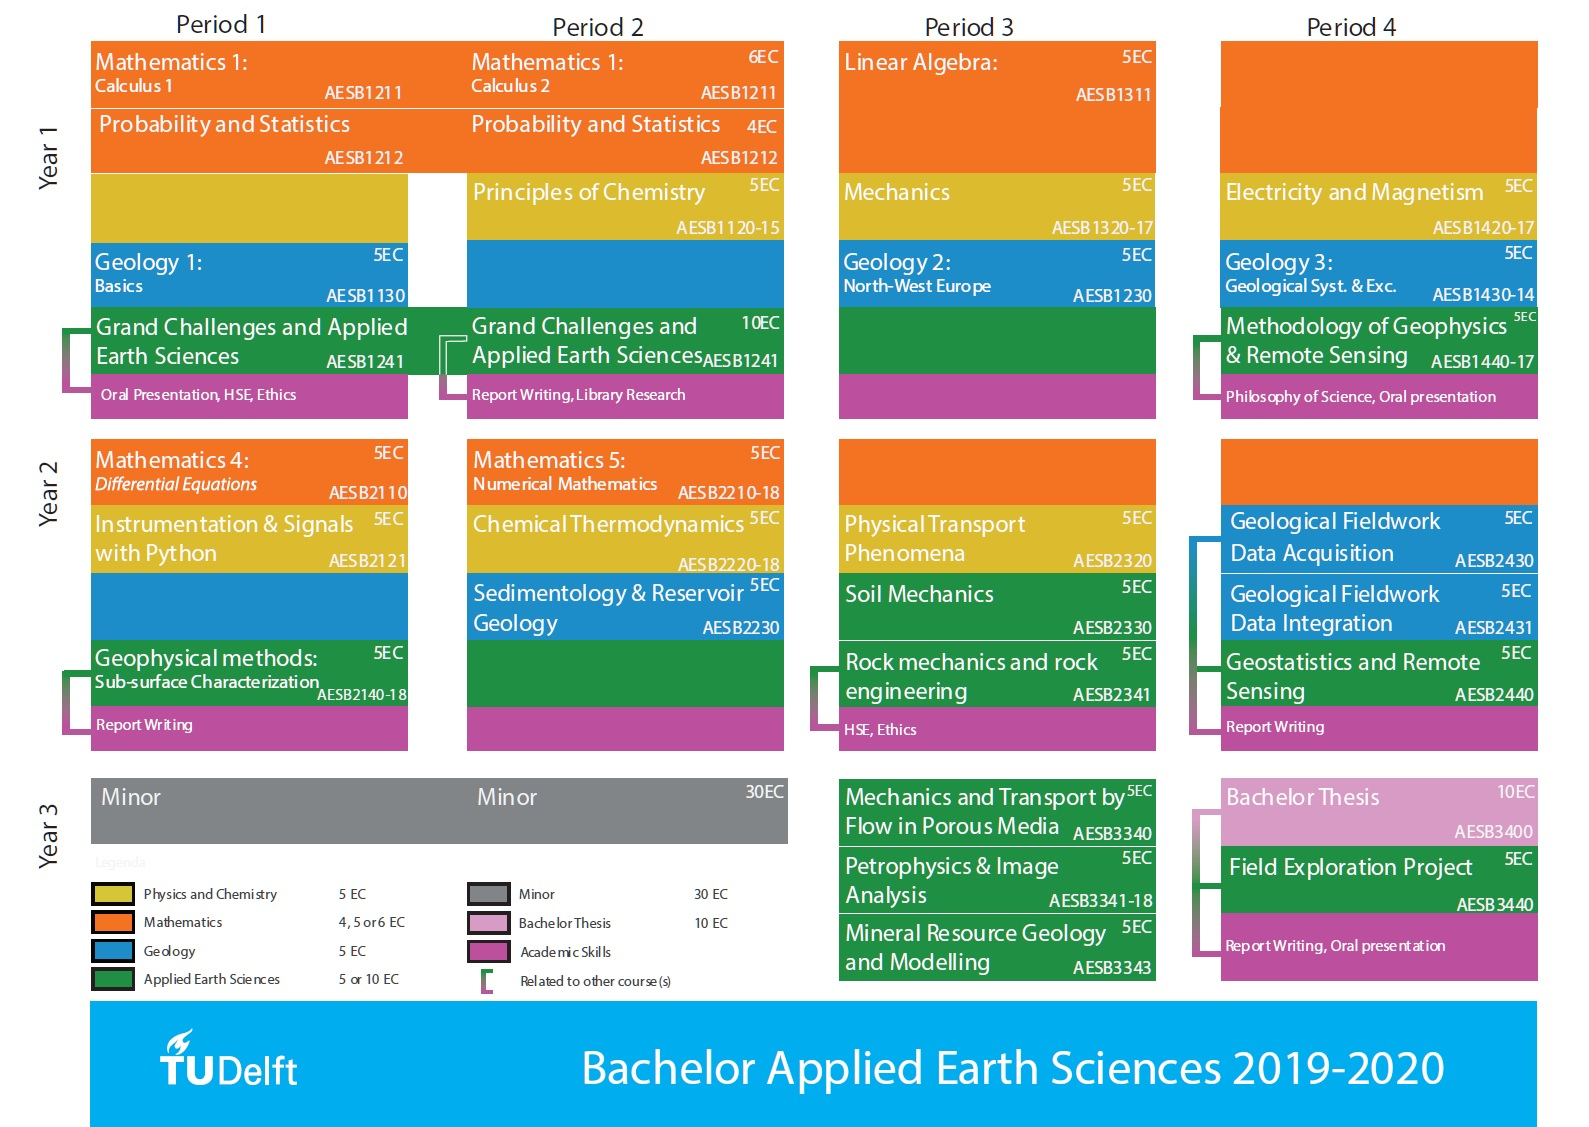Click the TU Delft logo

[229, 1059]
